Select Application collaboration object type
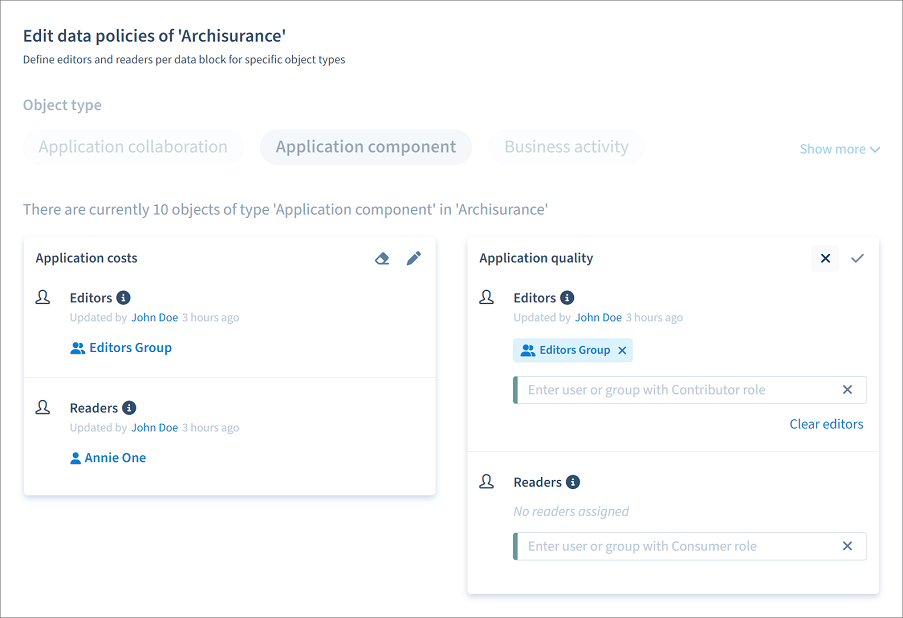The height and width of the screenshot is (618, 903). click(x=133, y=147)
